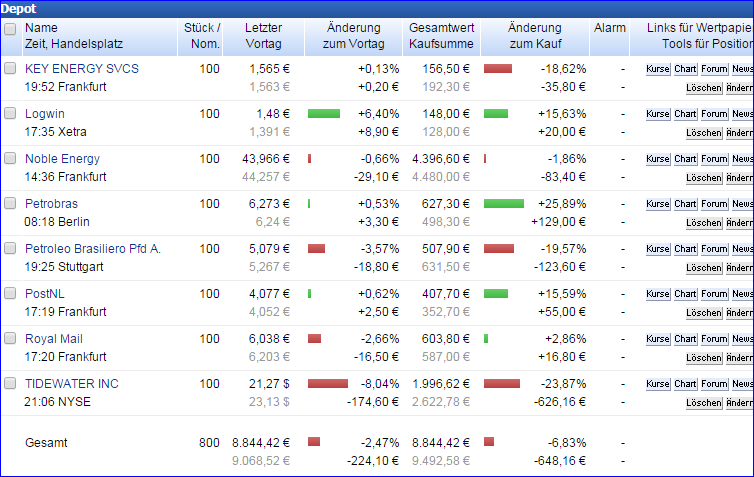The image size is (754, 477).
Task: Open Chart for PostNL
Action: [685, 294]
